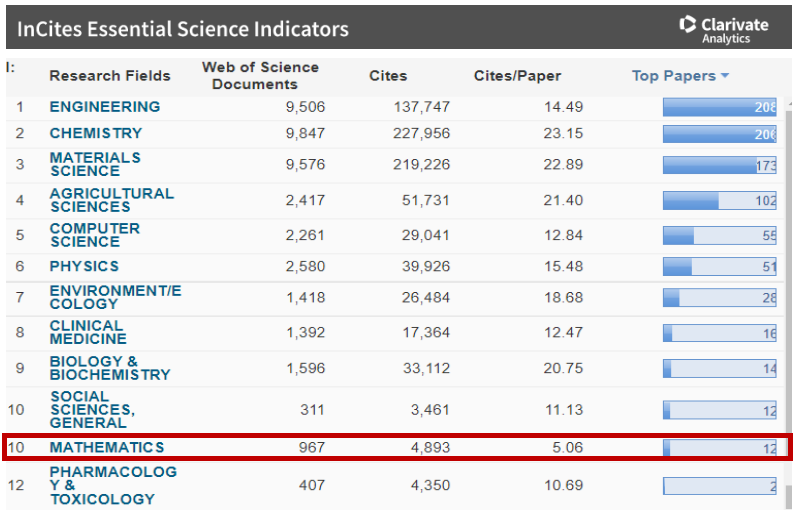Open the PHARMACOLOGY & TOXICOLOGY field link
Image resolution: width=795 pixels, height=519 pixels.
(x=113, y=485)
